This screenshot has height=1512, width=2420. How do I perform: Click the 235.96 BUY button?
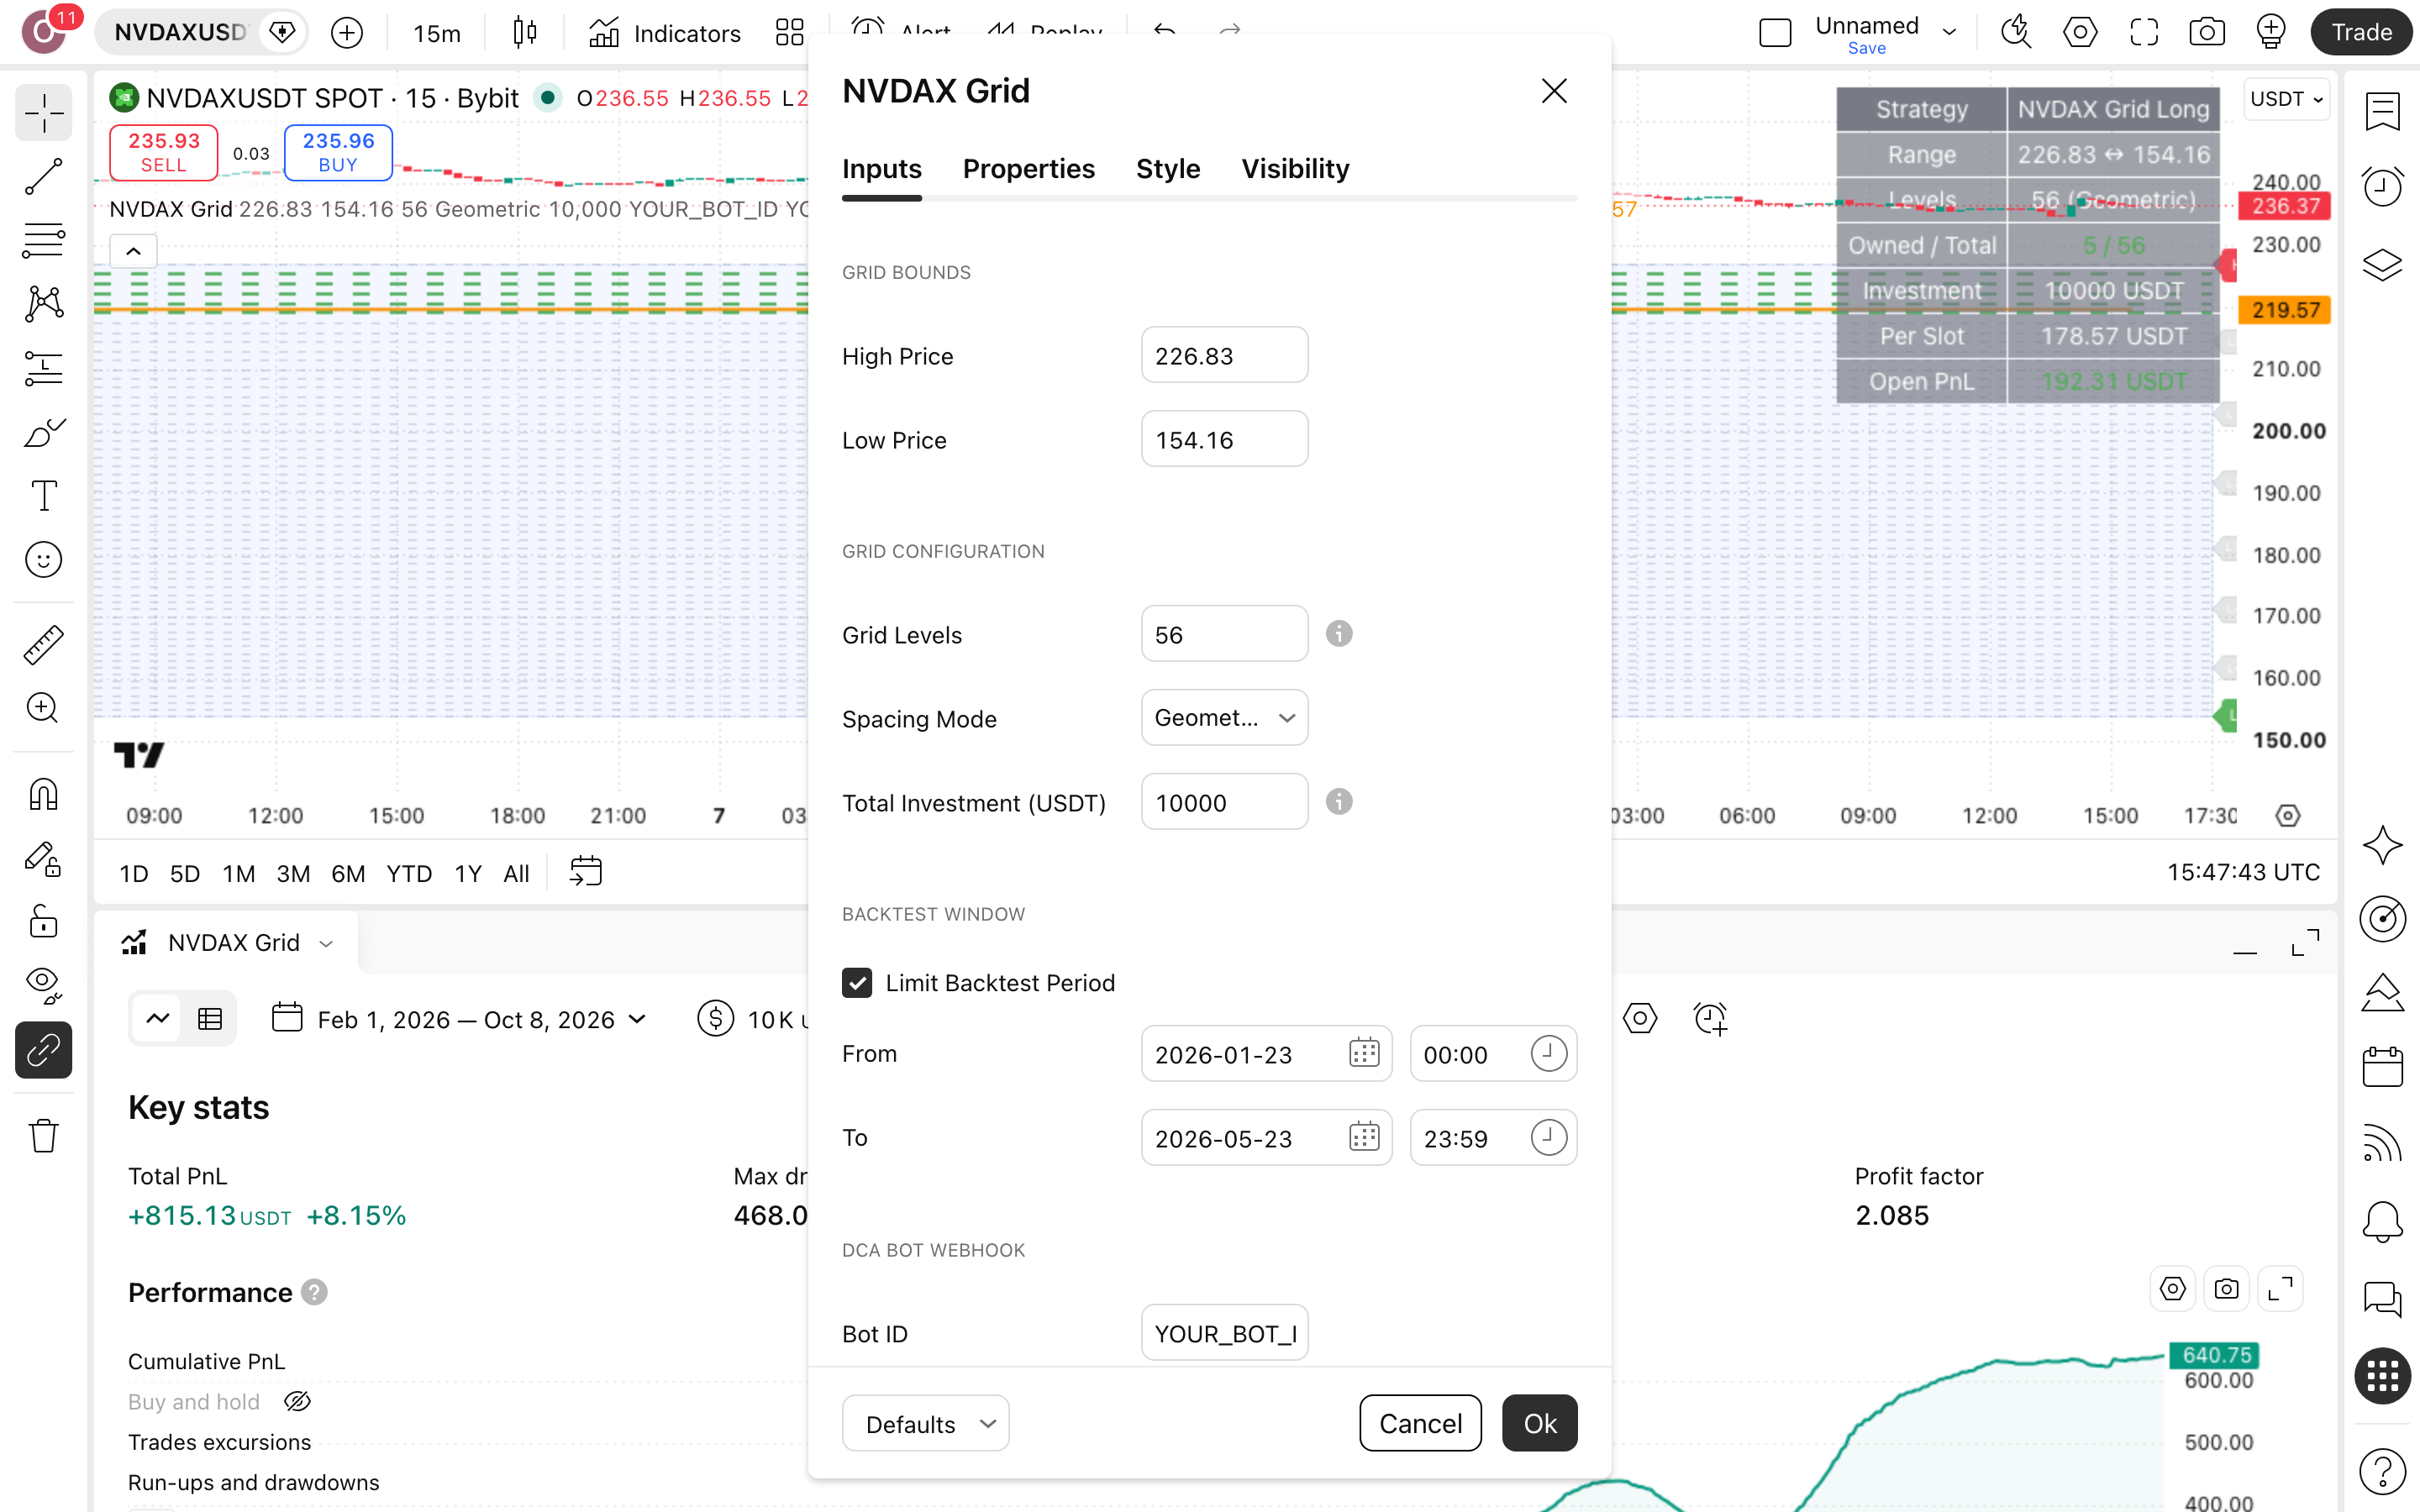coord(338,152)
